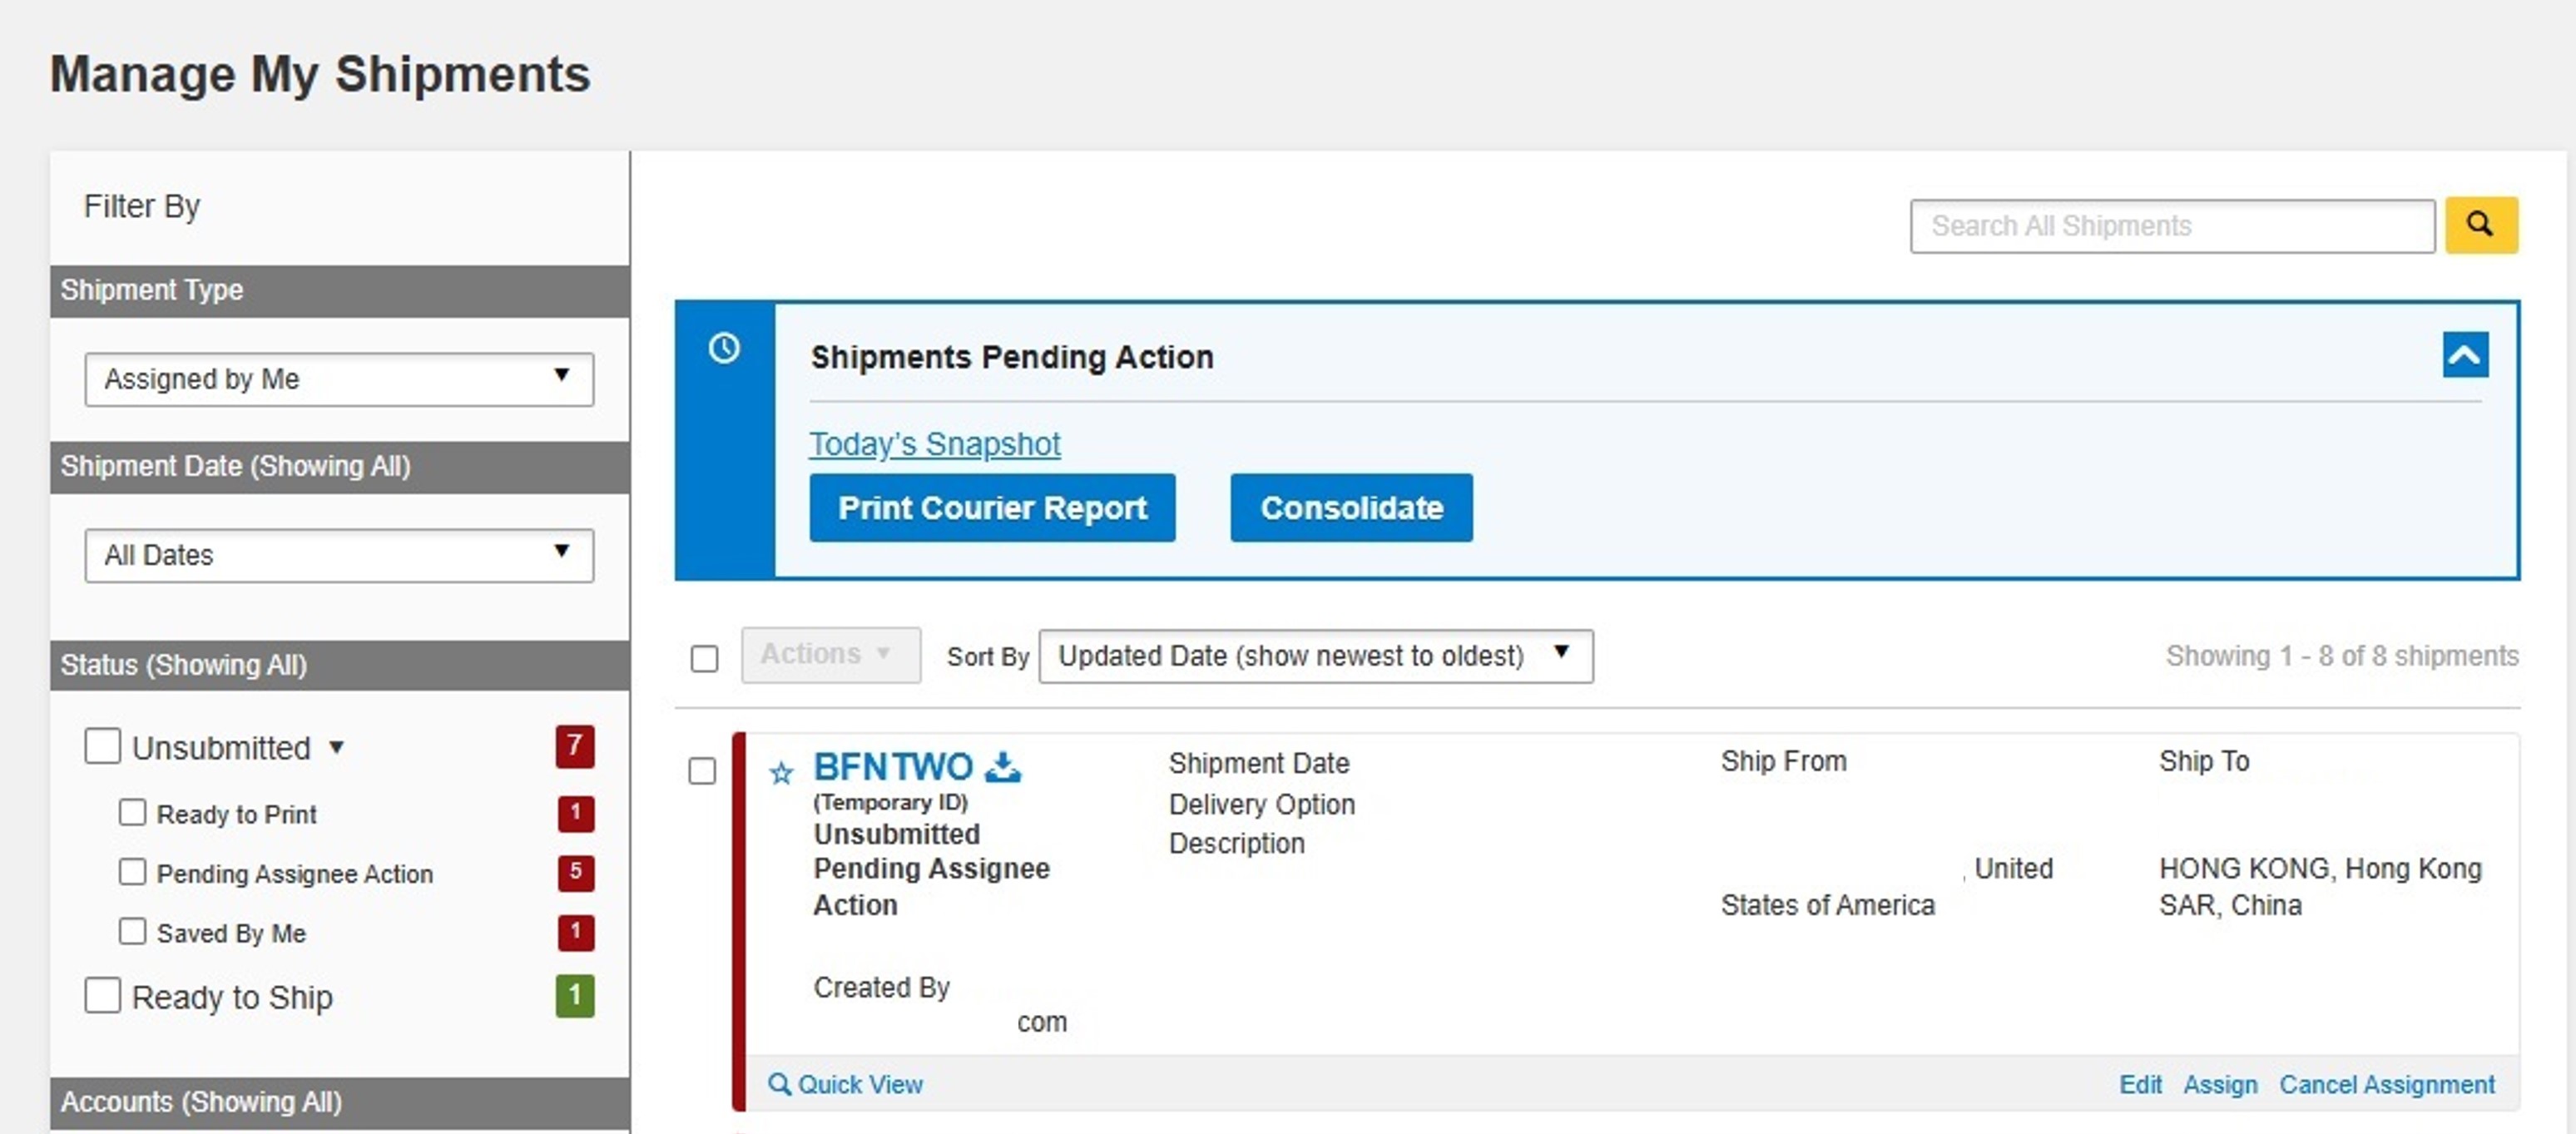Open Today's Snapshot link
The width and height of the screenshot is (2576, 1134).
(934, 444)
